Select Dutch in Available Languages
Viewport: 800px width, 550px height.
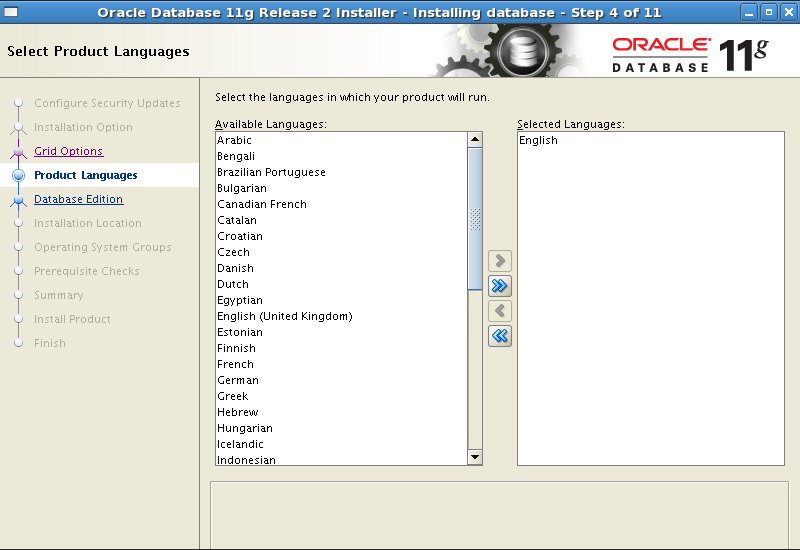click(341, 284)
